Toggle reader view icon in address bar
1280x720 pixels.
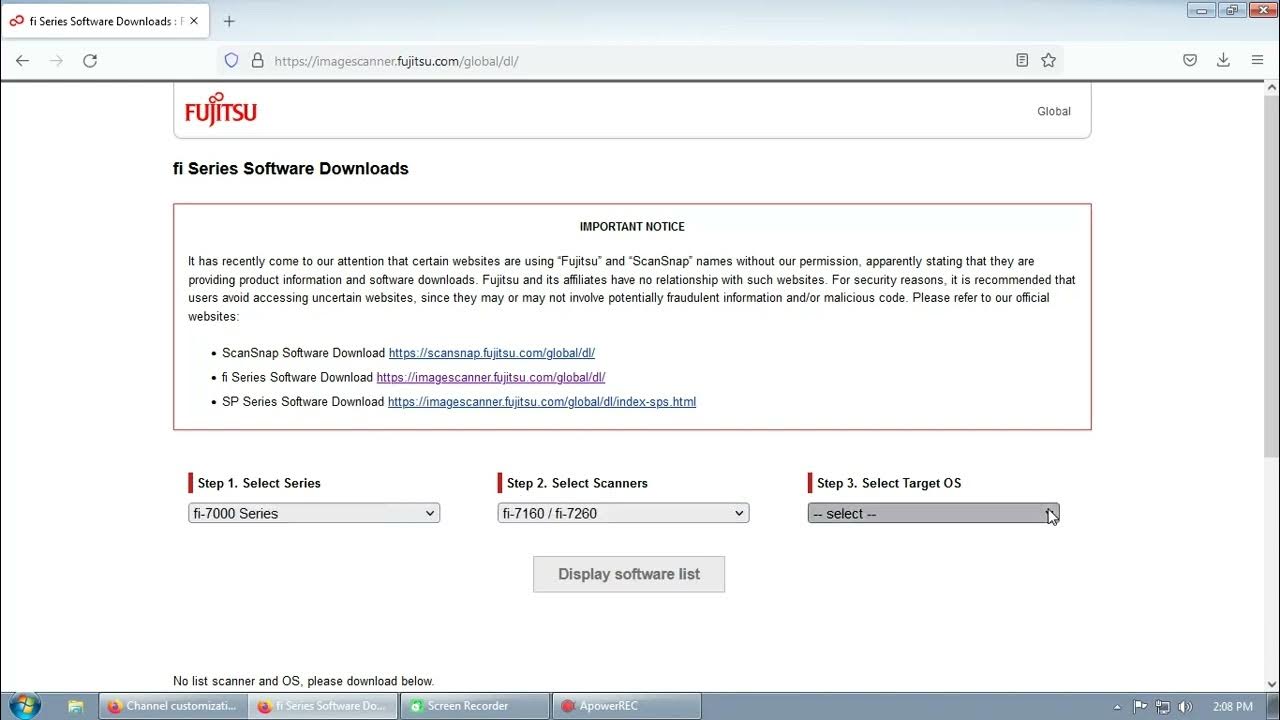click(x=1022, y=60)
